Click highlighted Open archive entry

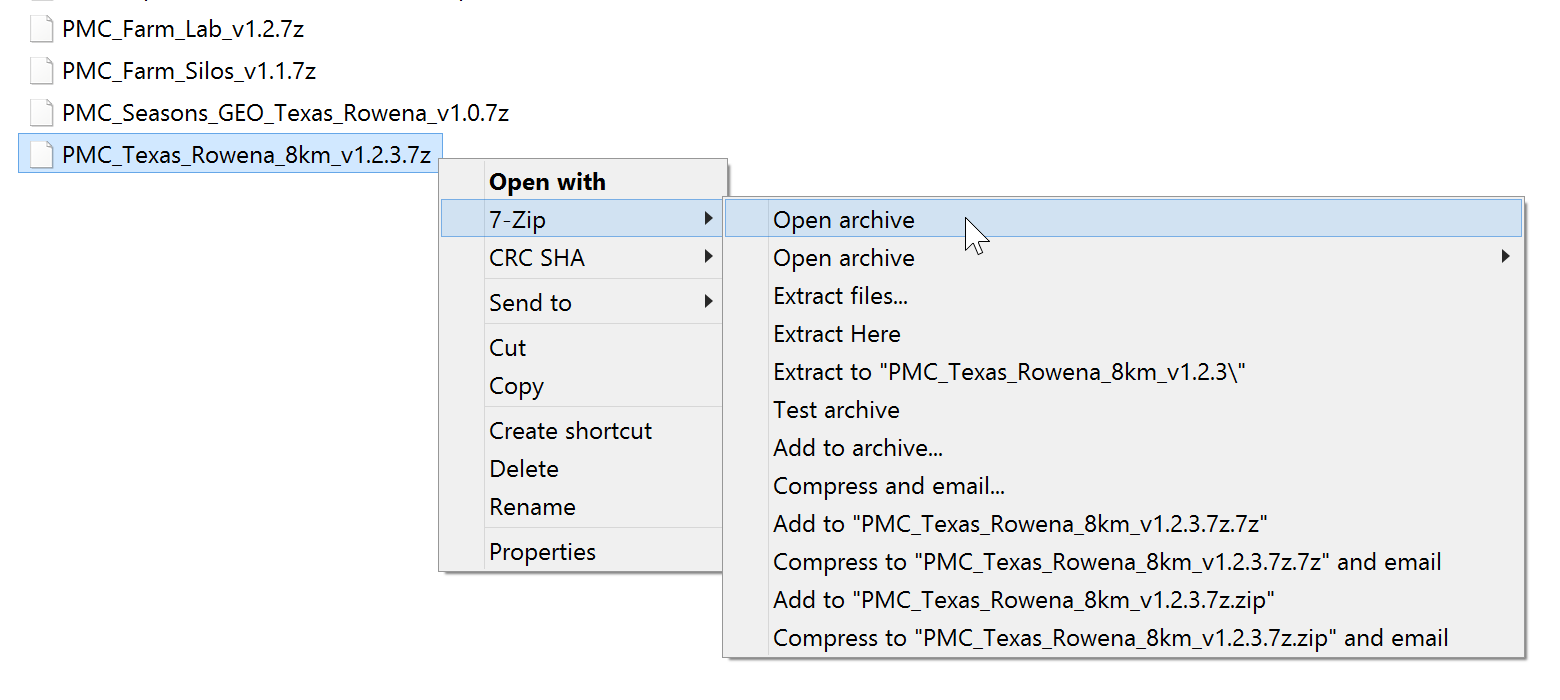(1124, 220)
